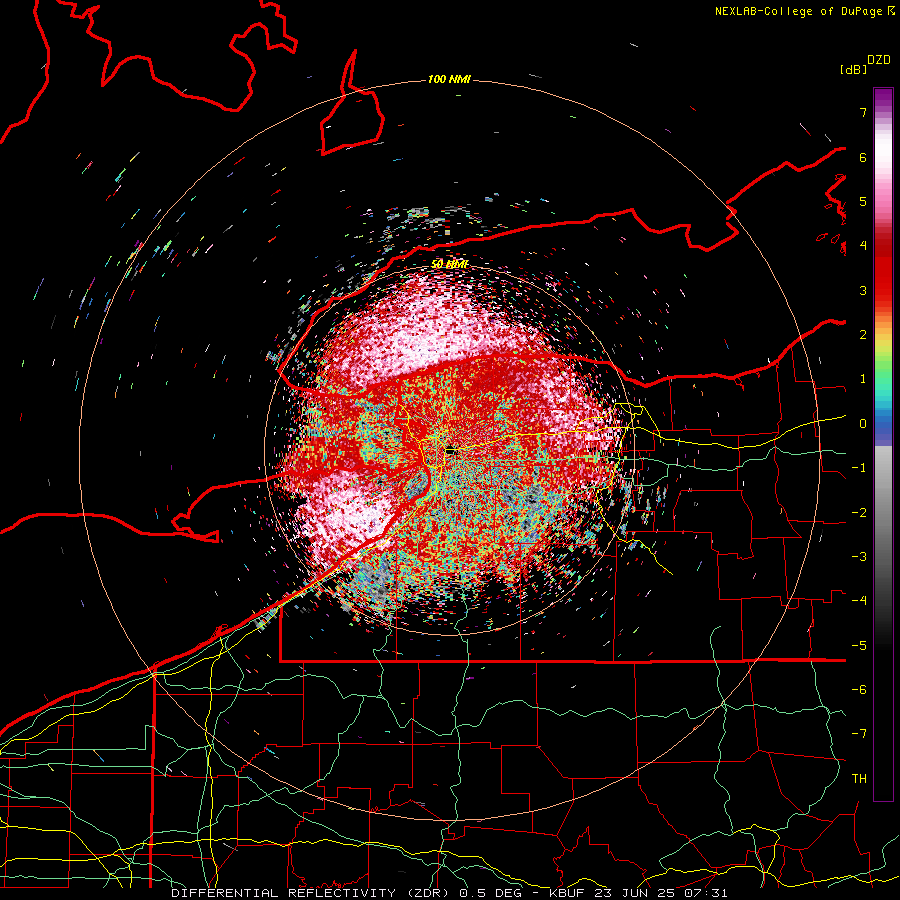Viewport: 900px width, 900px height.
Task: Click the 100 NMI range ring label
Action: (449, 79)
